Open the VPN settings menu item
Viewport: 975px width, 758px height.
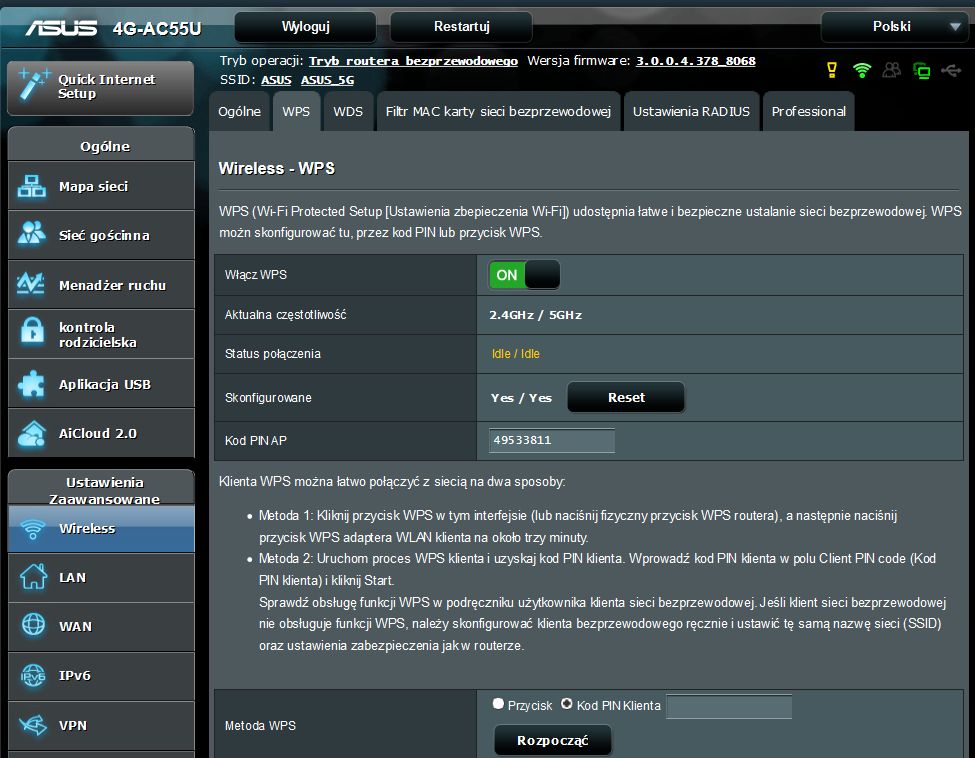coord(101,726)
